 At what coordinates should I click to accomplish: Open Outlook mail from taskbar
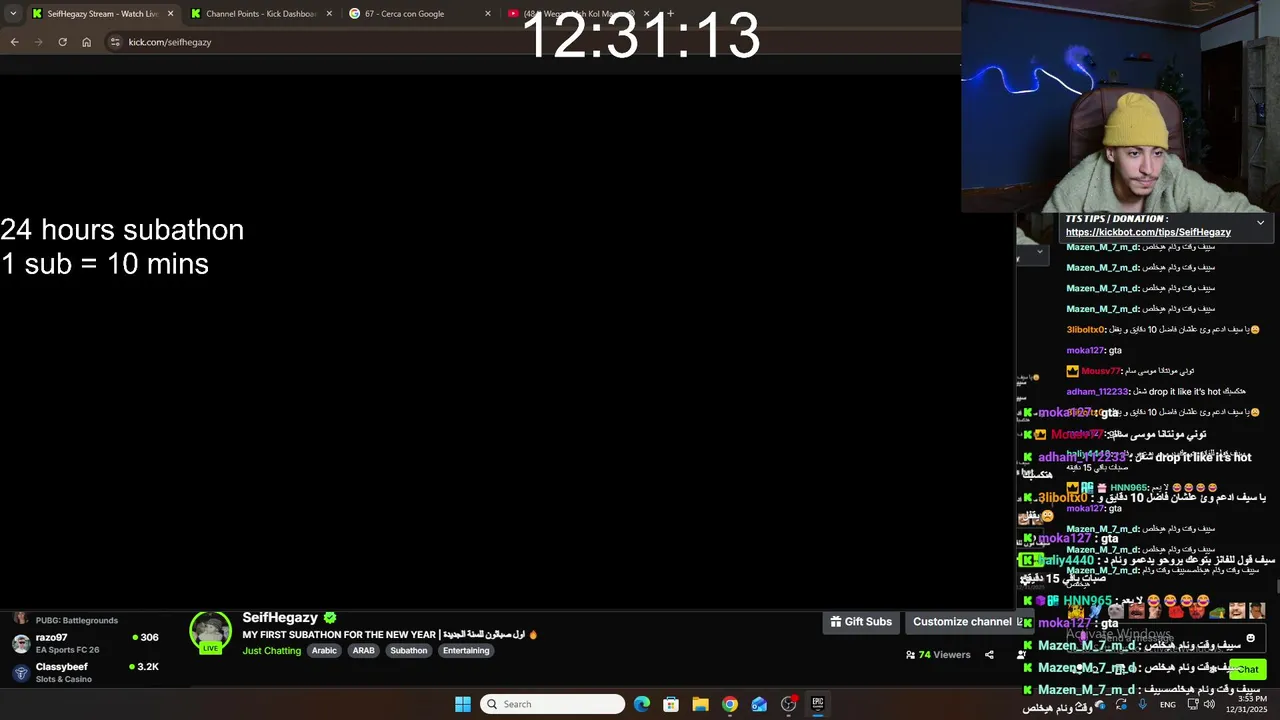pos(759,704)
